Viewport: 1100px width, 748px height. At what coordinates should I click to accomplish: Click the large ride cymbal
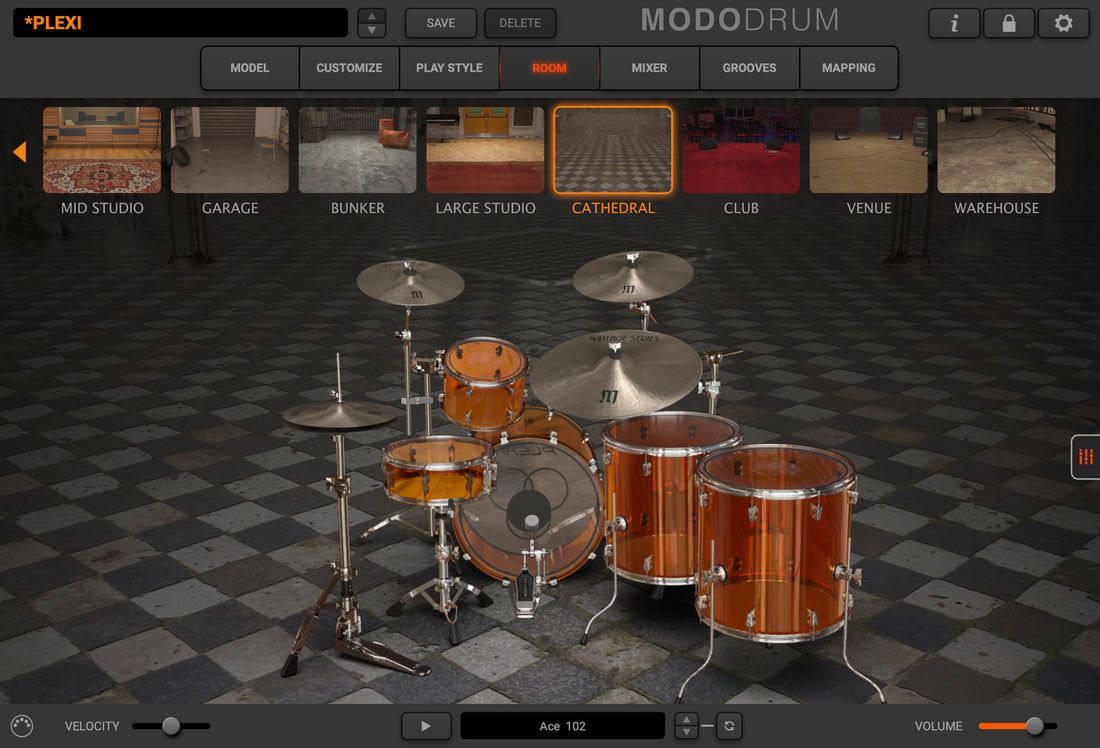pos(616,373)
